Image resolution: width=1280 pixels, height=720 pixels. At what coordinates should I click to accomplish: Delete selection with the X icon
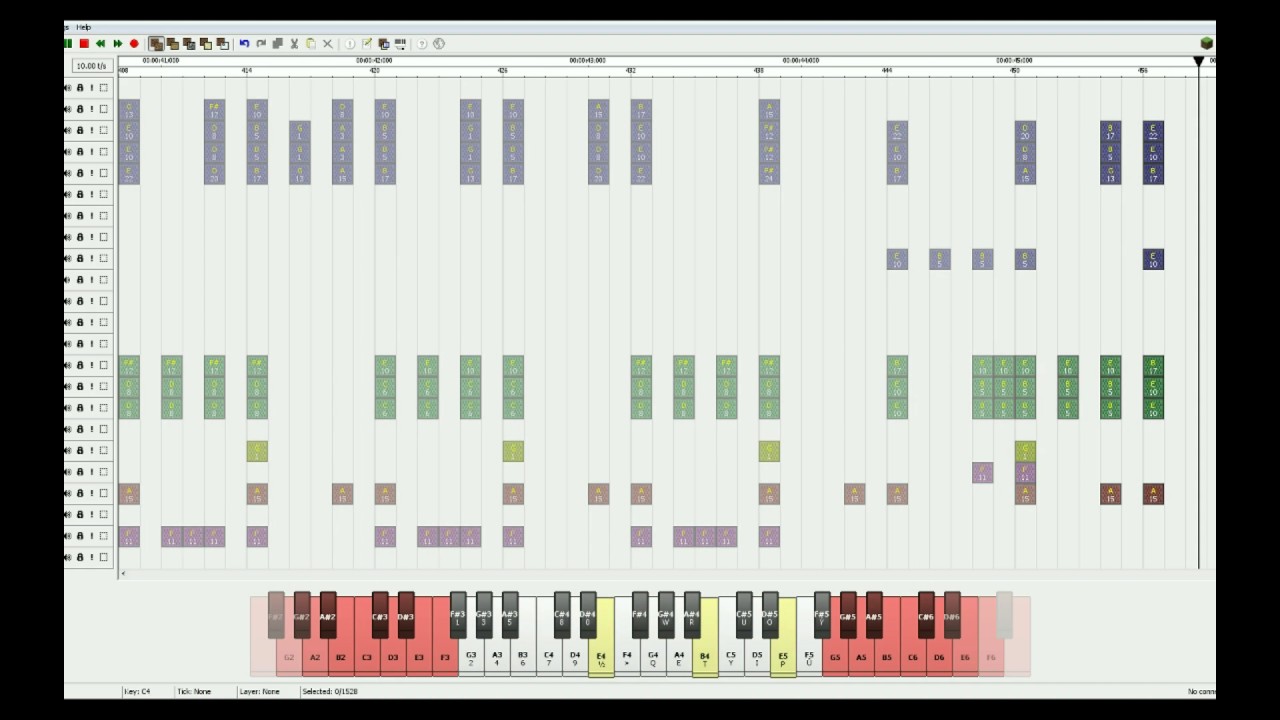click(327, 44)
